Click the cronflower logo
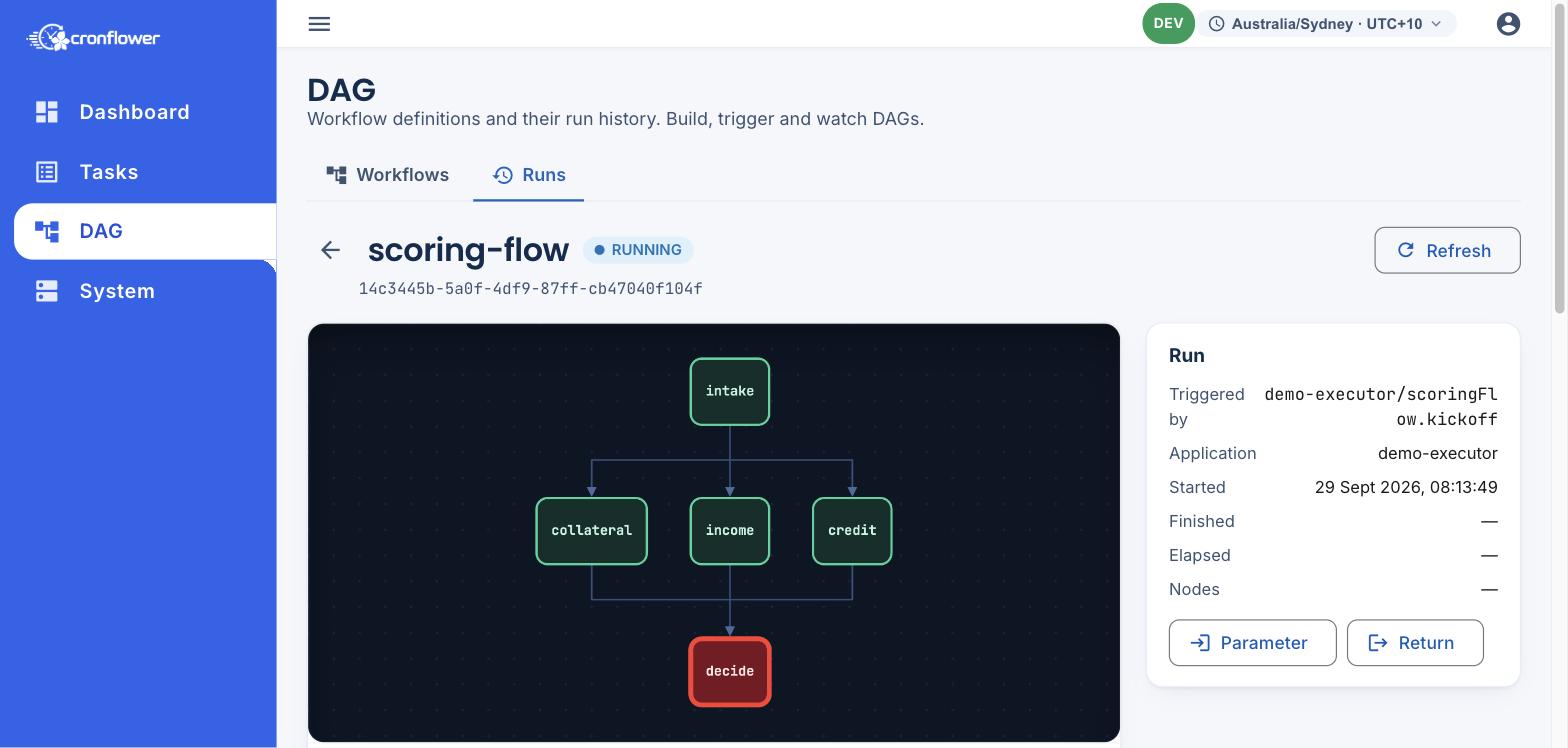This screenshot has height=748, width=1568. 93,38
